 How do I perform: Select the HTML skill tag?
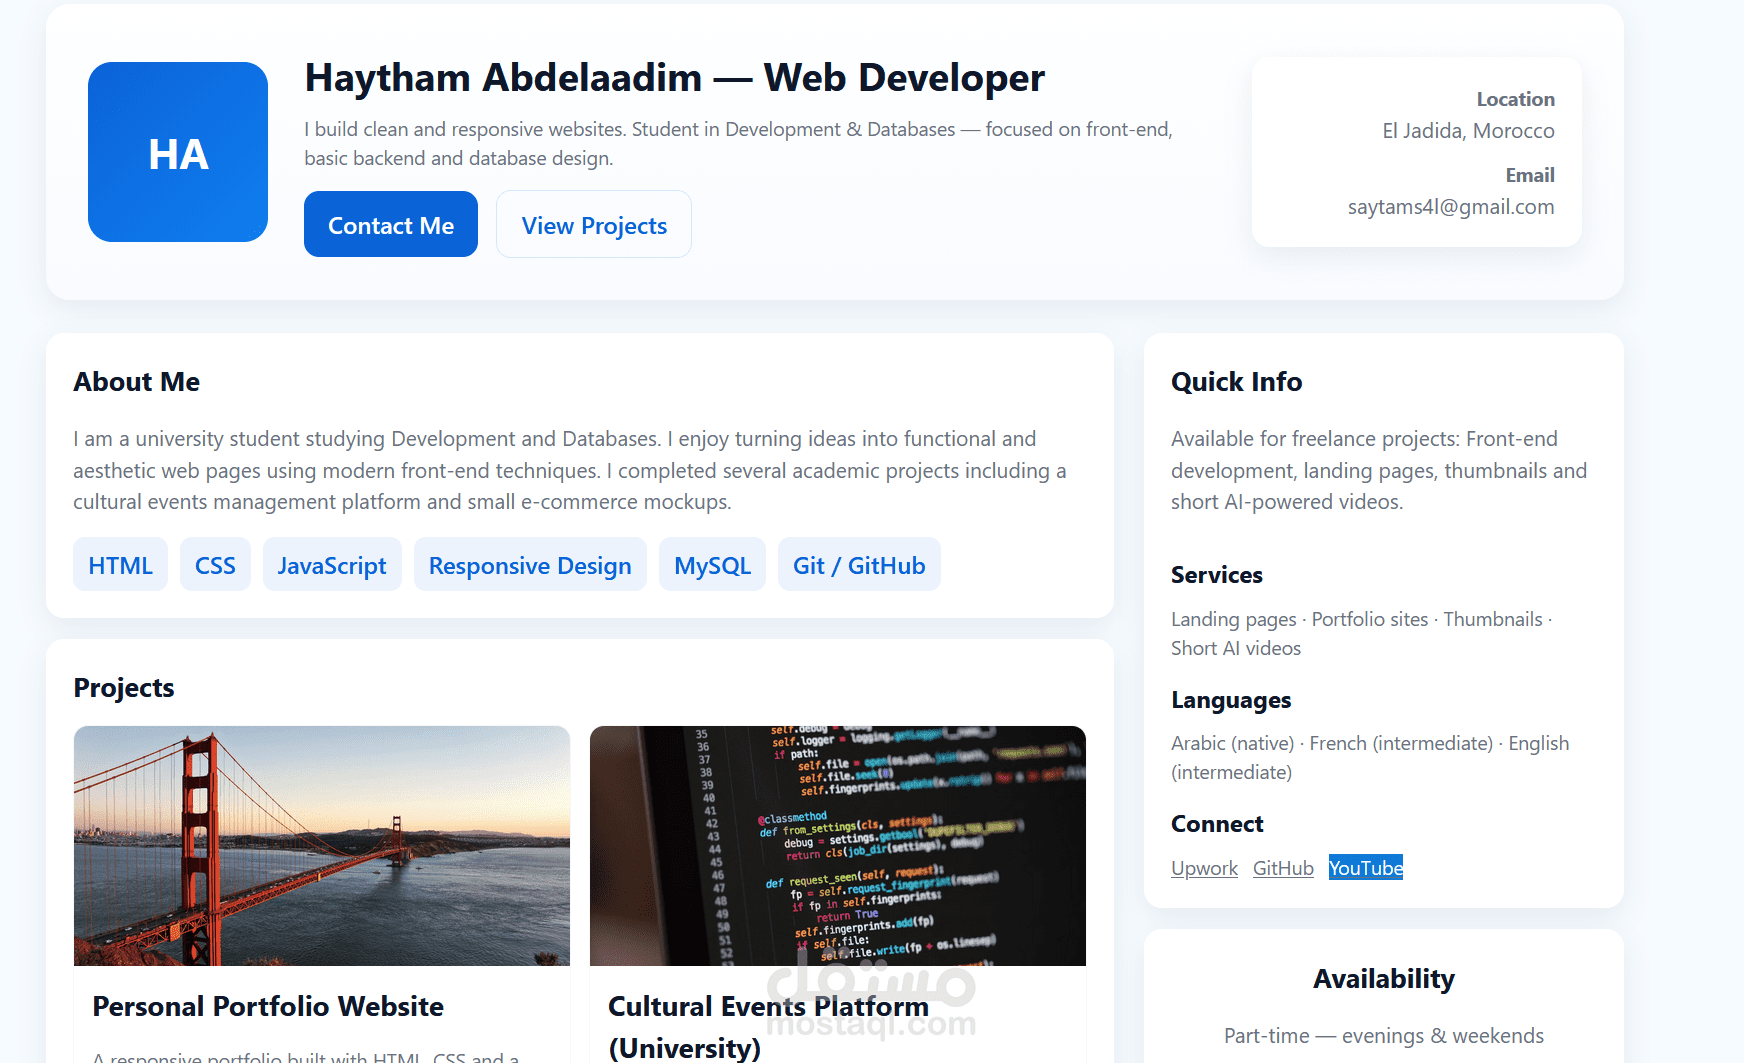click(120, 564)
